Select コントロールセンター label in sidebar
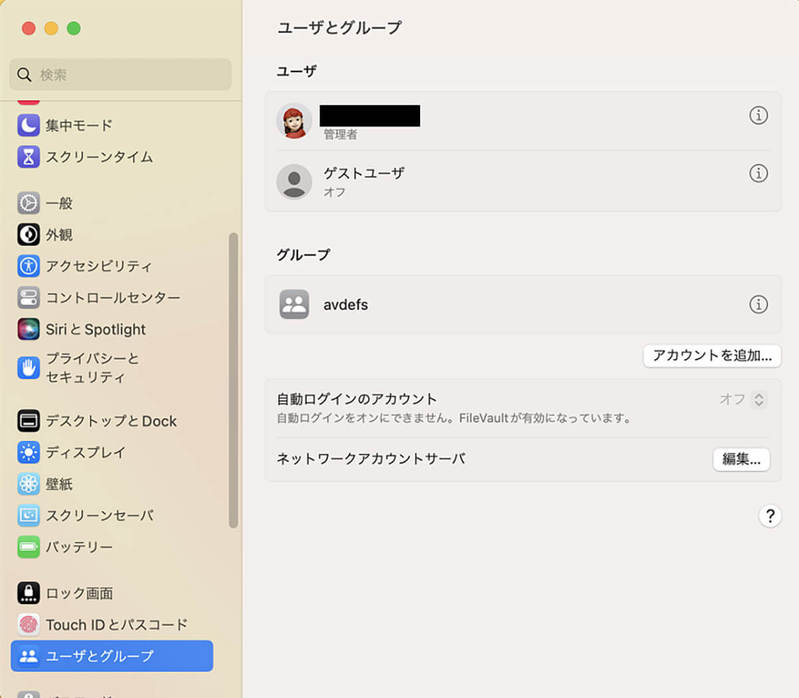This screenshot has height=698, width=799. pyautogui.click(x=113, y=298)
